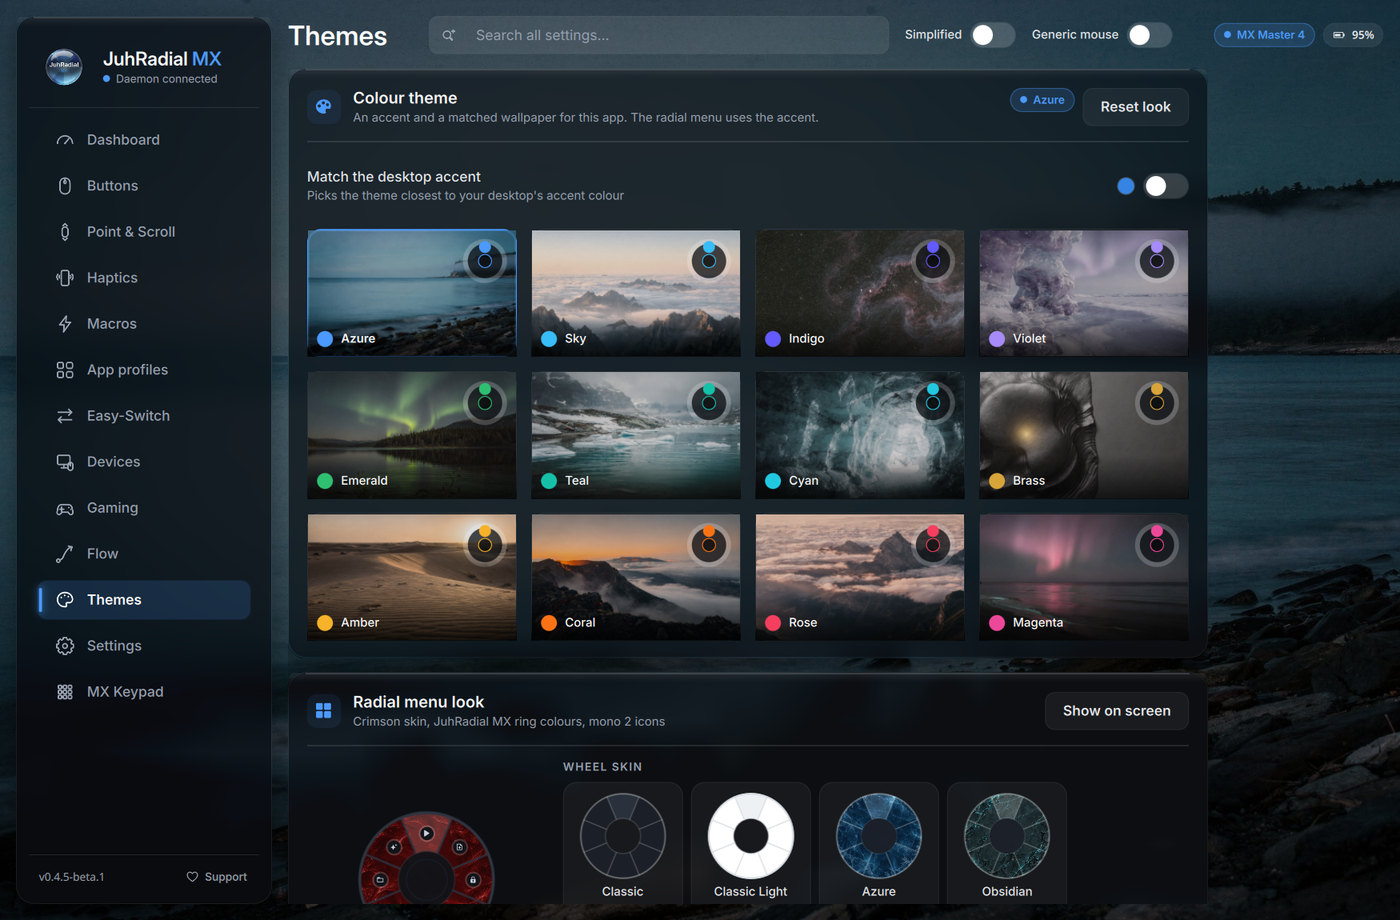This screenshot has height=920, width=1400.
Task: Toggle the Generic mouse switch
Action: (1149, 35)
